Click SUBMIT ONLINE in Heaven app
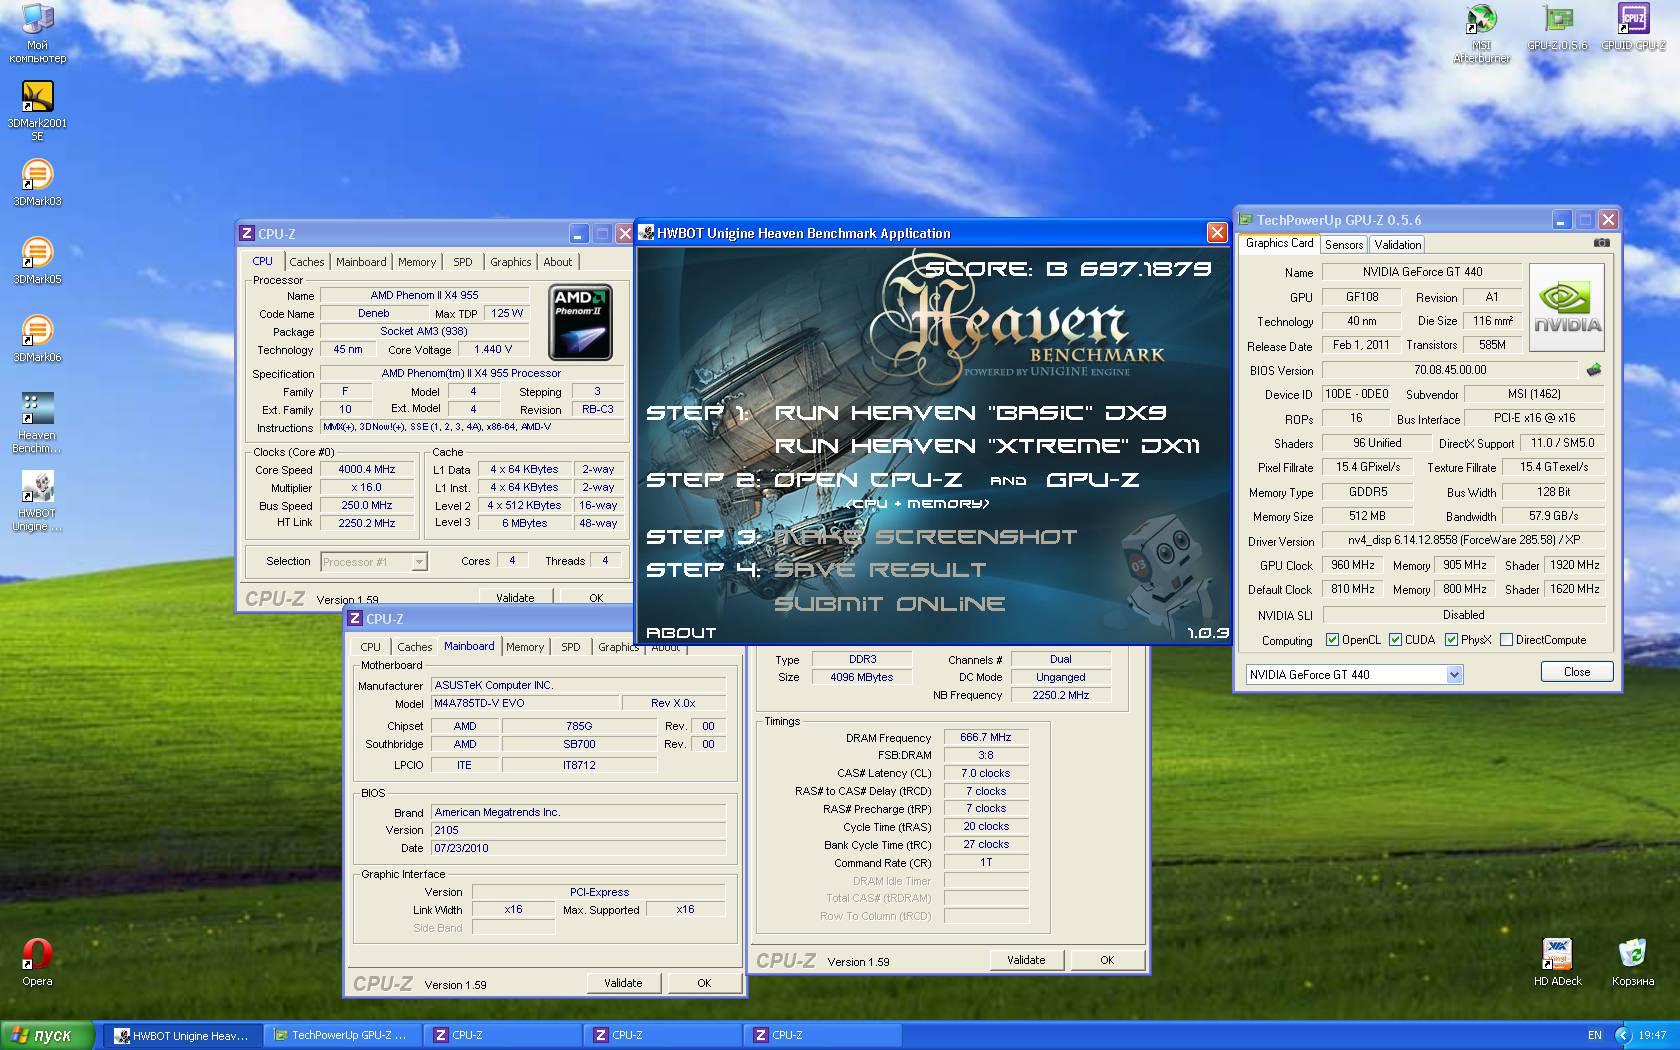Screen dimensions: 1680x1050 click(889, 604)
